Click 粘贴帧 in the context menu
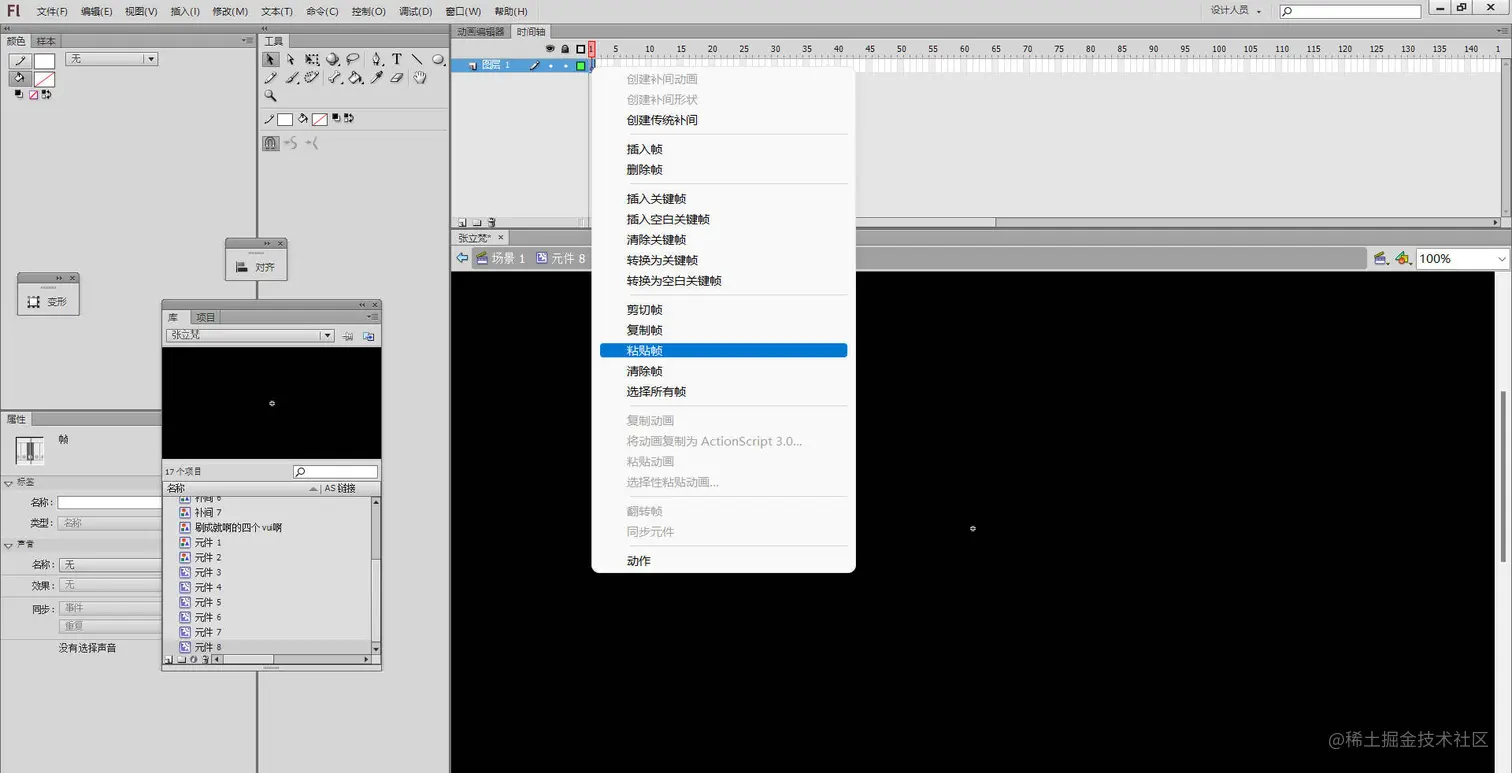1512x773 pixels. [643, 350]
